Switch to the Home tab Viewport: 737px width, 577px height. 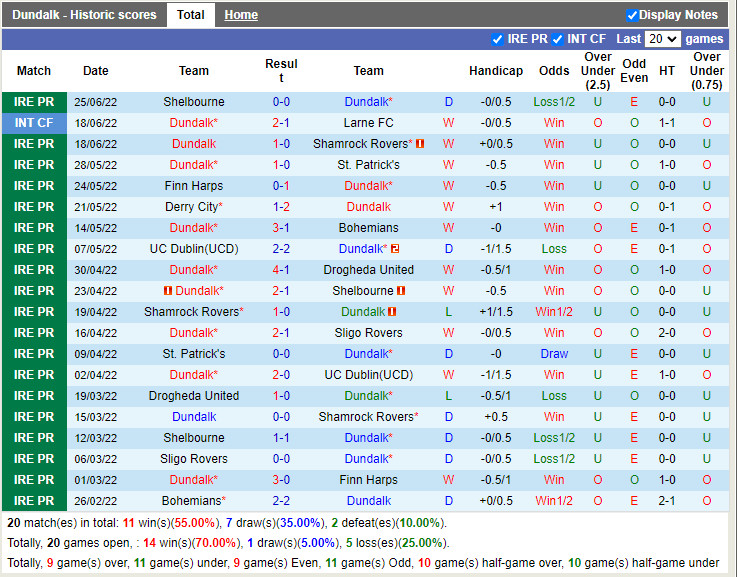[x=240, y=15]
